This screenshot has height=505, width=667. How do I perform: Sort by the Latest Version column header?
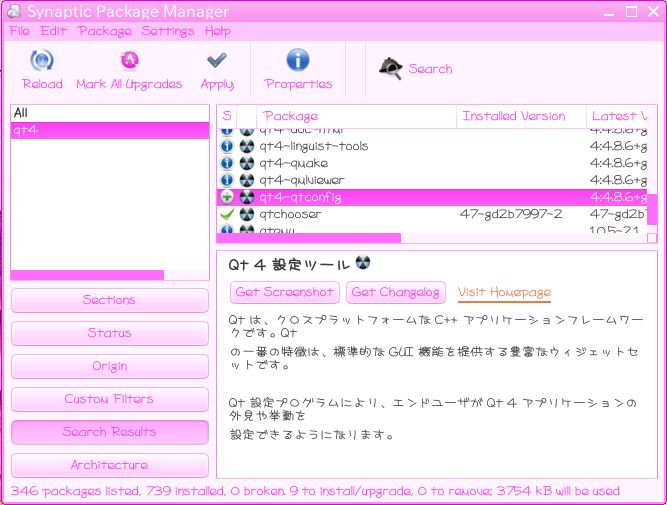(619, 116)
